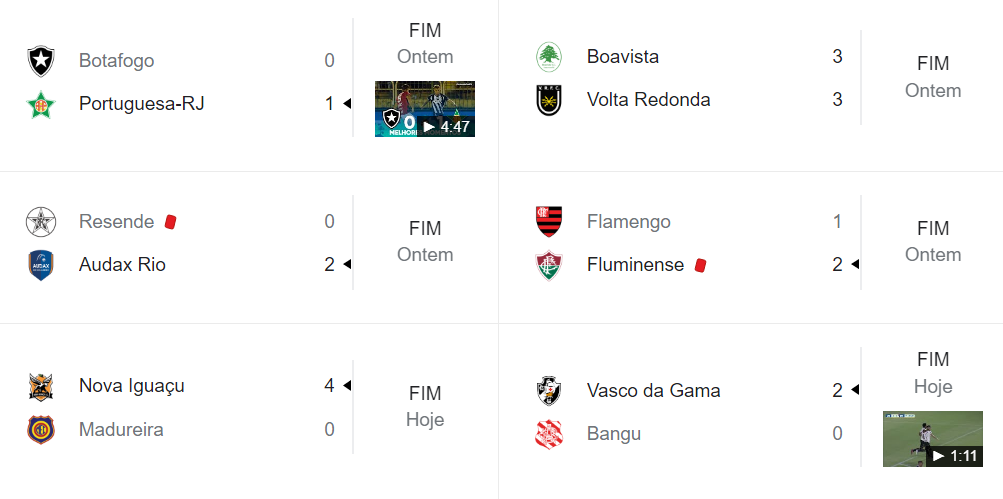The image size is (1003, 499).
Task: Click the Boavista team crest
Action: coord(549,57)
